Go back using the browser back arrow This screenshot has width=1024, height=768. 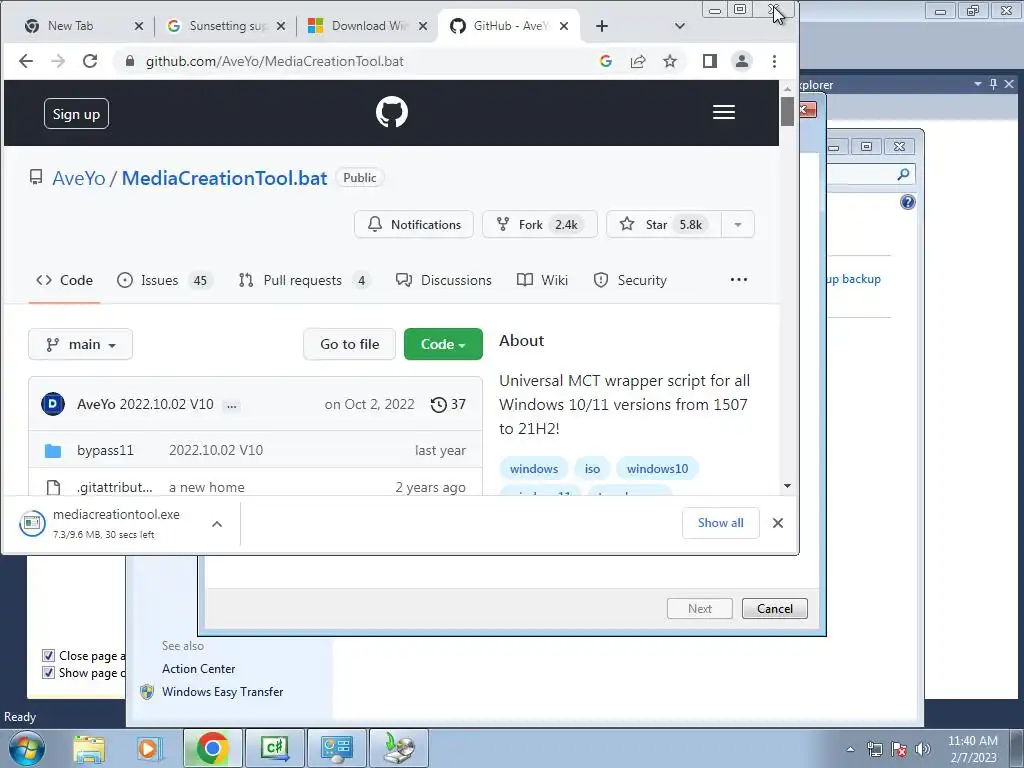[x=25, y=61]
